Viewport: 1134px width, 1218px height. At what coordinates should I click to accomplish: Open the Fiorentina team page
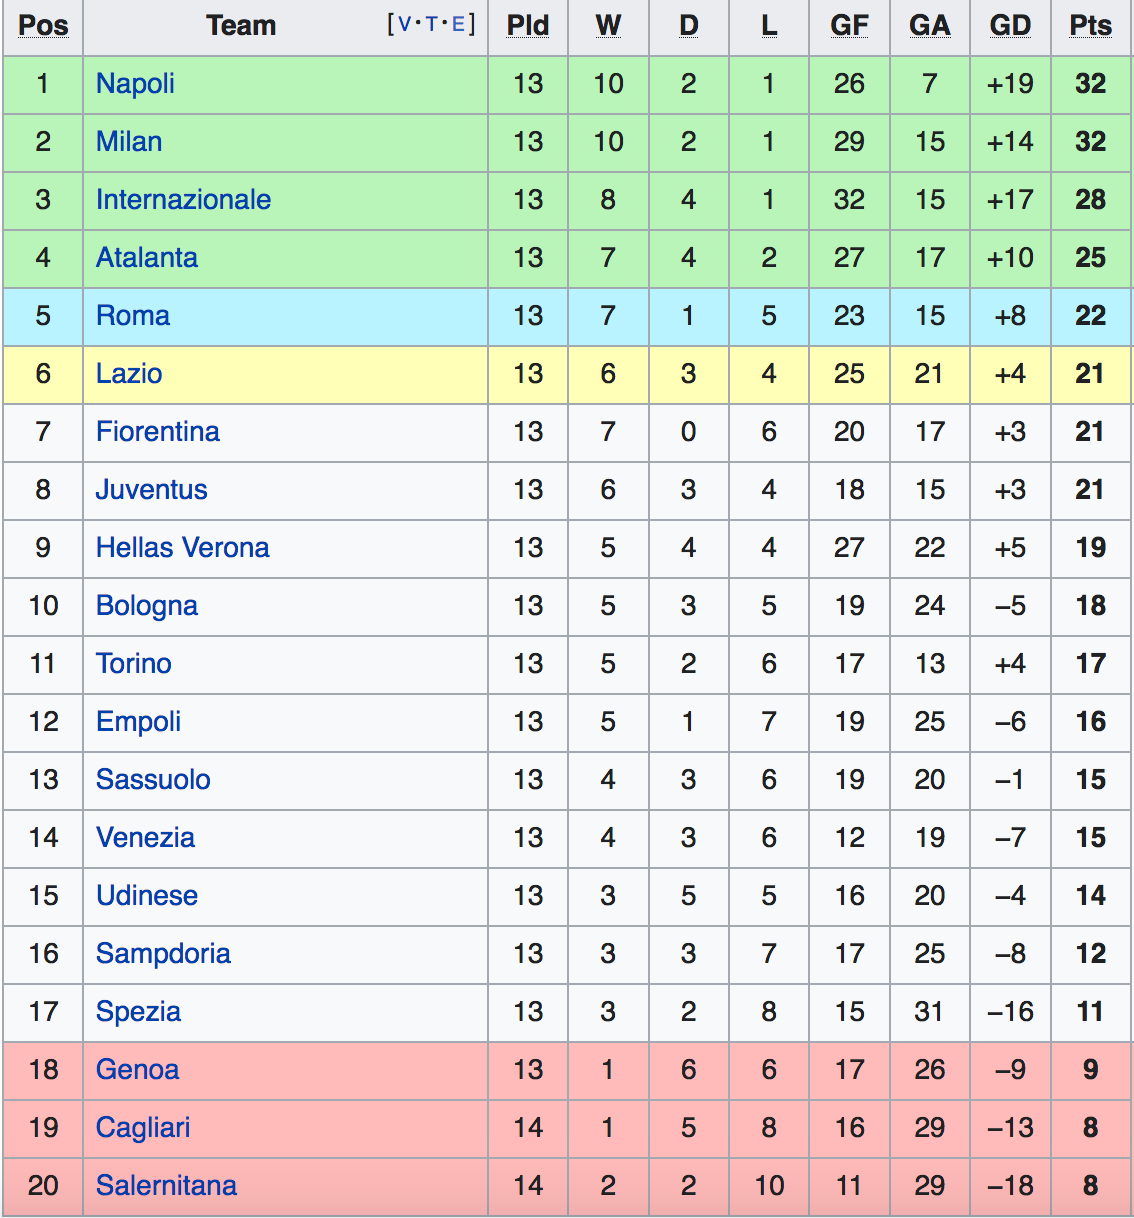[x=158, y=432]
